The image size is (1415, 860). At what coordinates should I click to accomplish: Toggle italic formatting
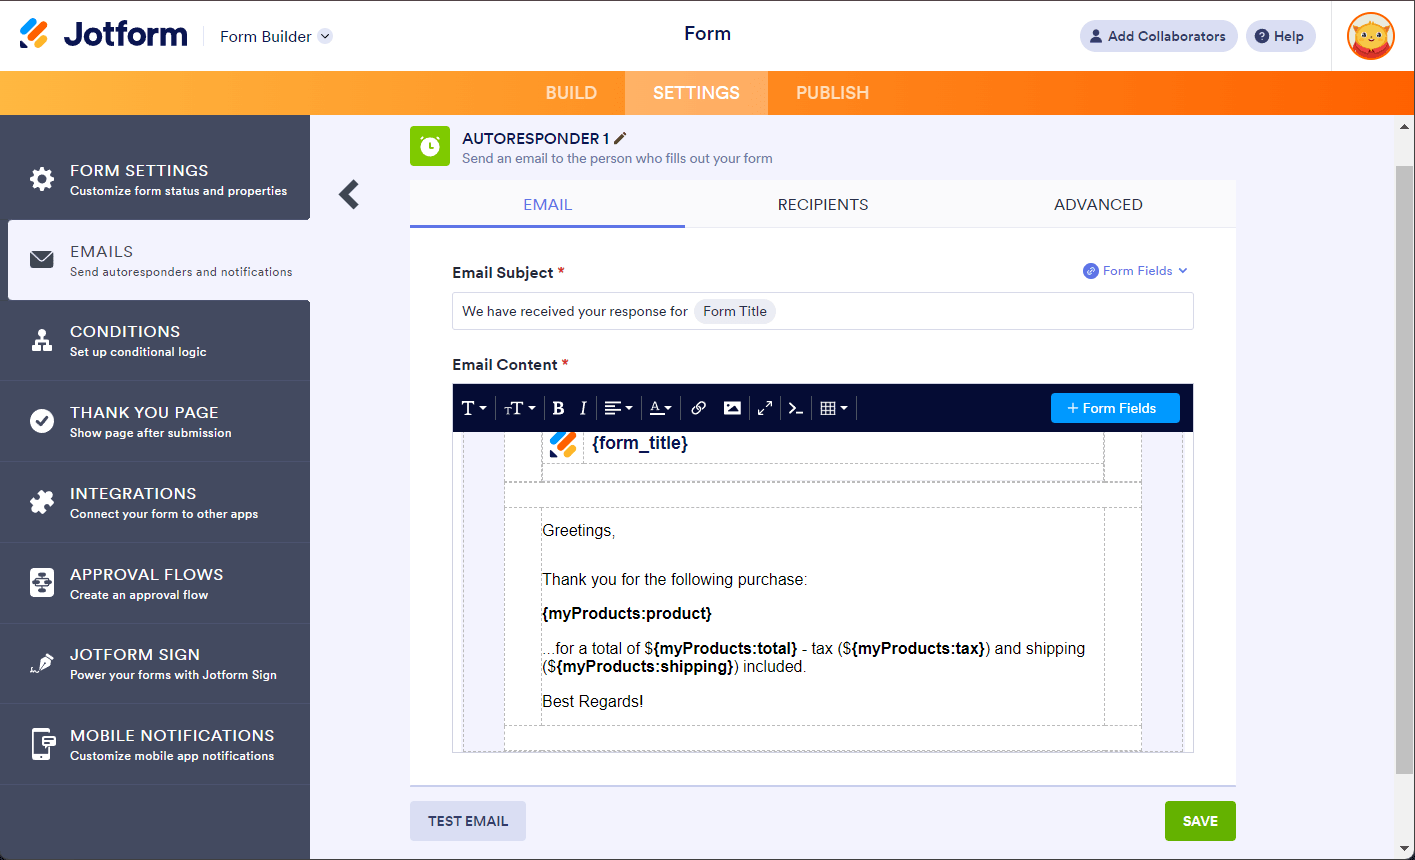(x=583, y=408)
